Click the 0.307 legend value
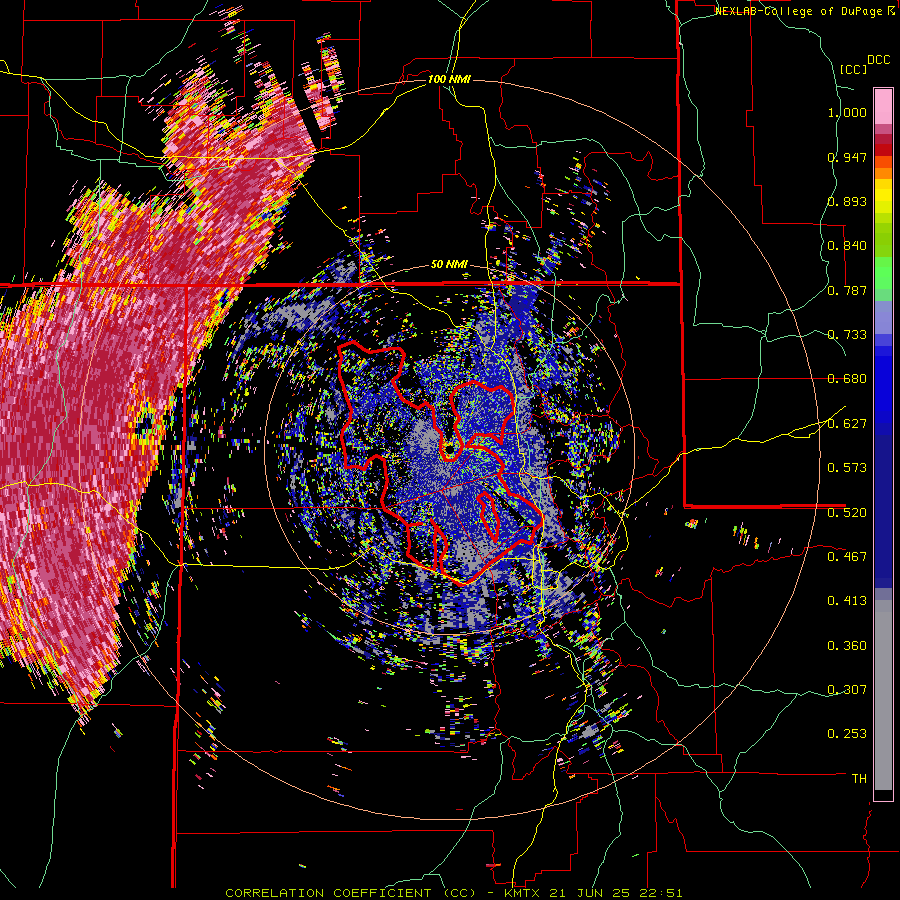This screenshot has width=900, height=900. (847, 690)
